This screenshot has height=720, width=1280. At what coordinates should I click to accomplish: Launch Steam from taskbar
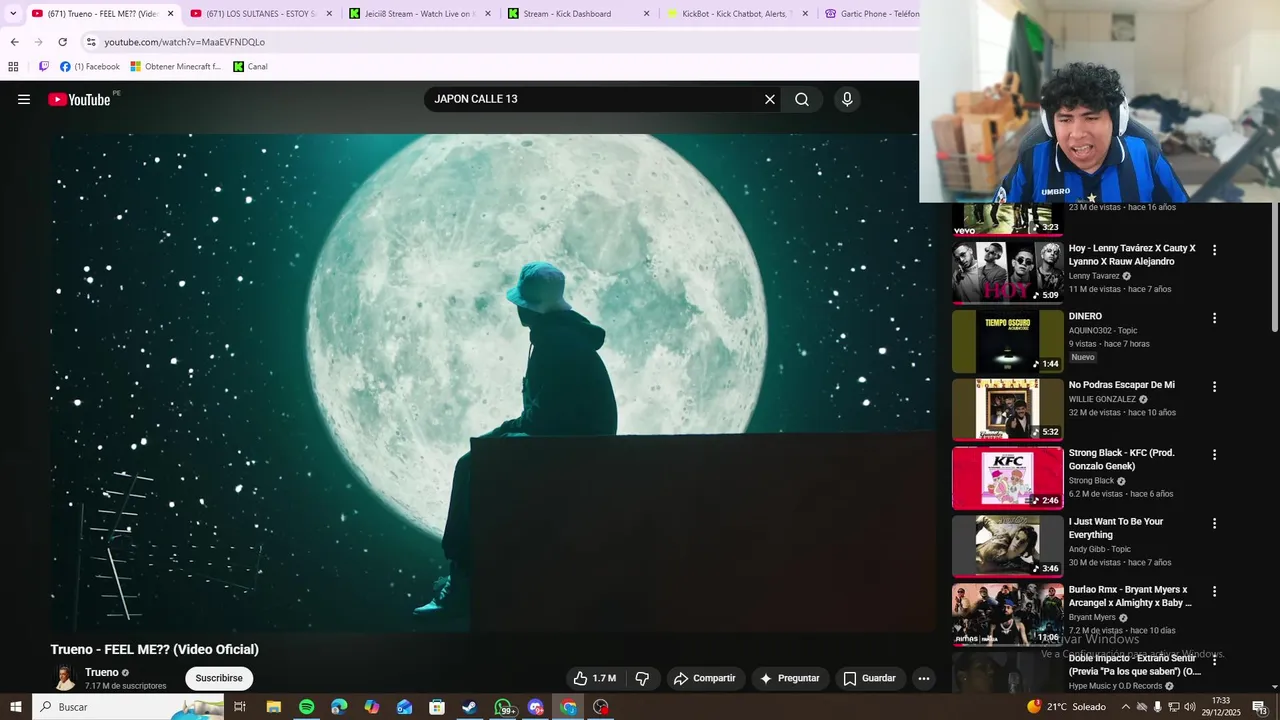(469, 707)
